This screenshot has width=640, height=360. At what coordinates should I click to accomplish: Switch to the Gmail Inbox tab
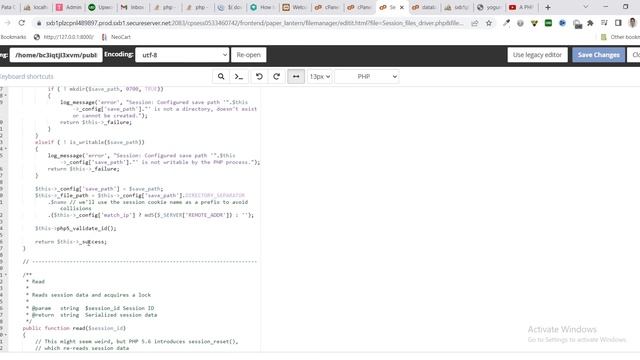coord(133,7)
